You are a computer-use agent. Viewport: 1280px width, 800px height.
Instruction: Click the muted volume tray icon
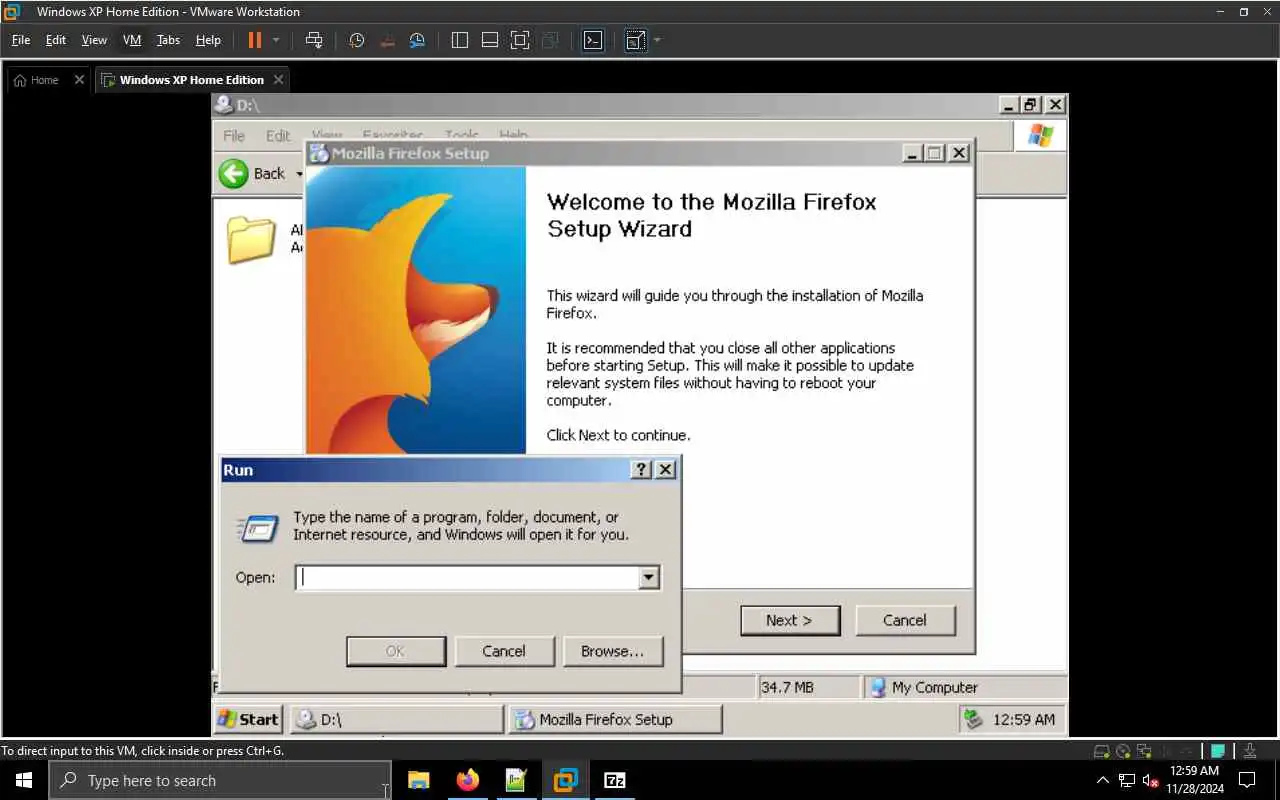point(1150,780)
